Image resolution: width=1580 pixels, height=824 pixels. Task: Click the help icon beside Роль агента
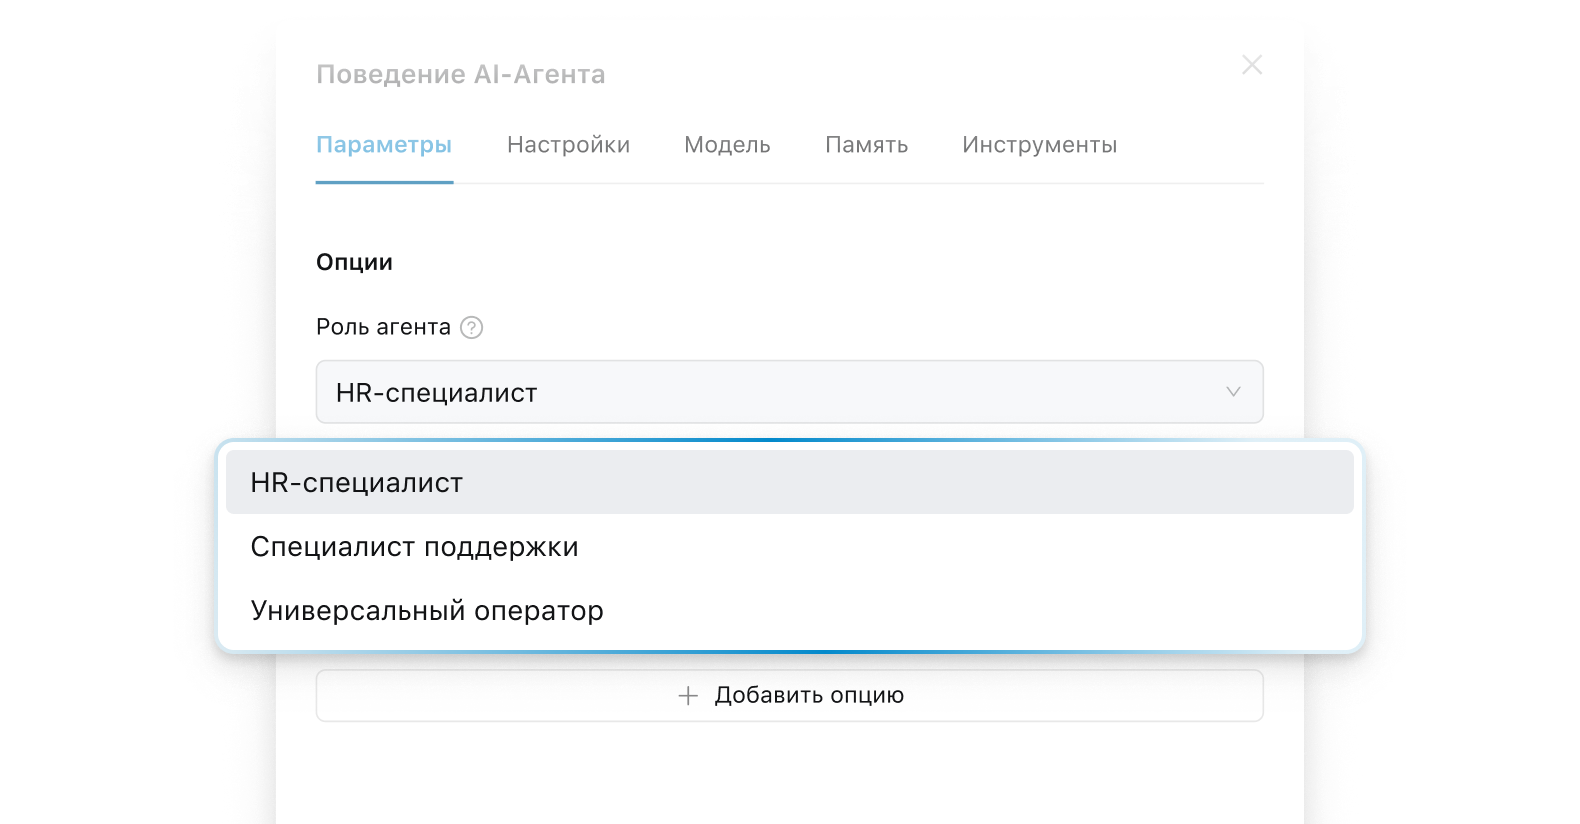pyautogui.click(x=471, y=328)
